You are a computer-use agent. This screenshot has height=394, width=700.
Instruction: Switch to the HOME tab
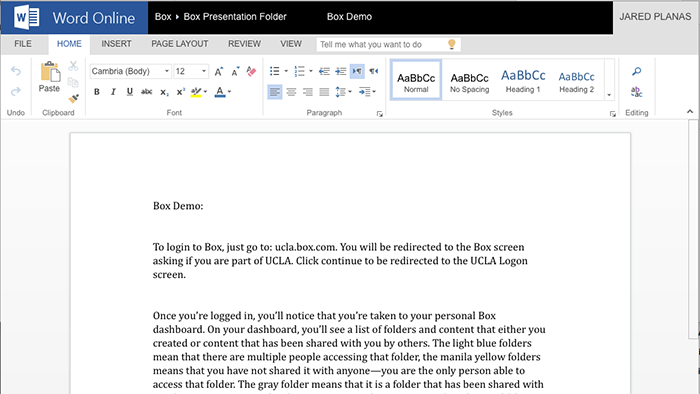pos(69,44)
